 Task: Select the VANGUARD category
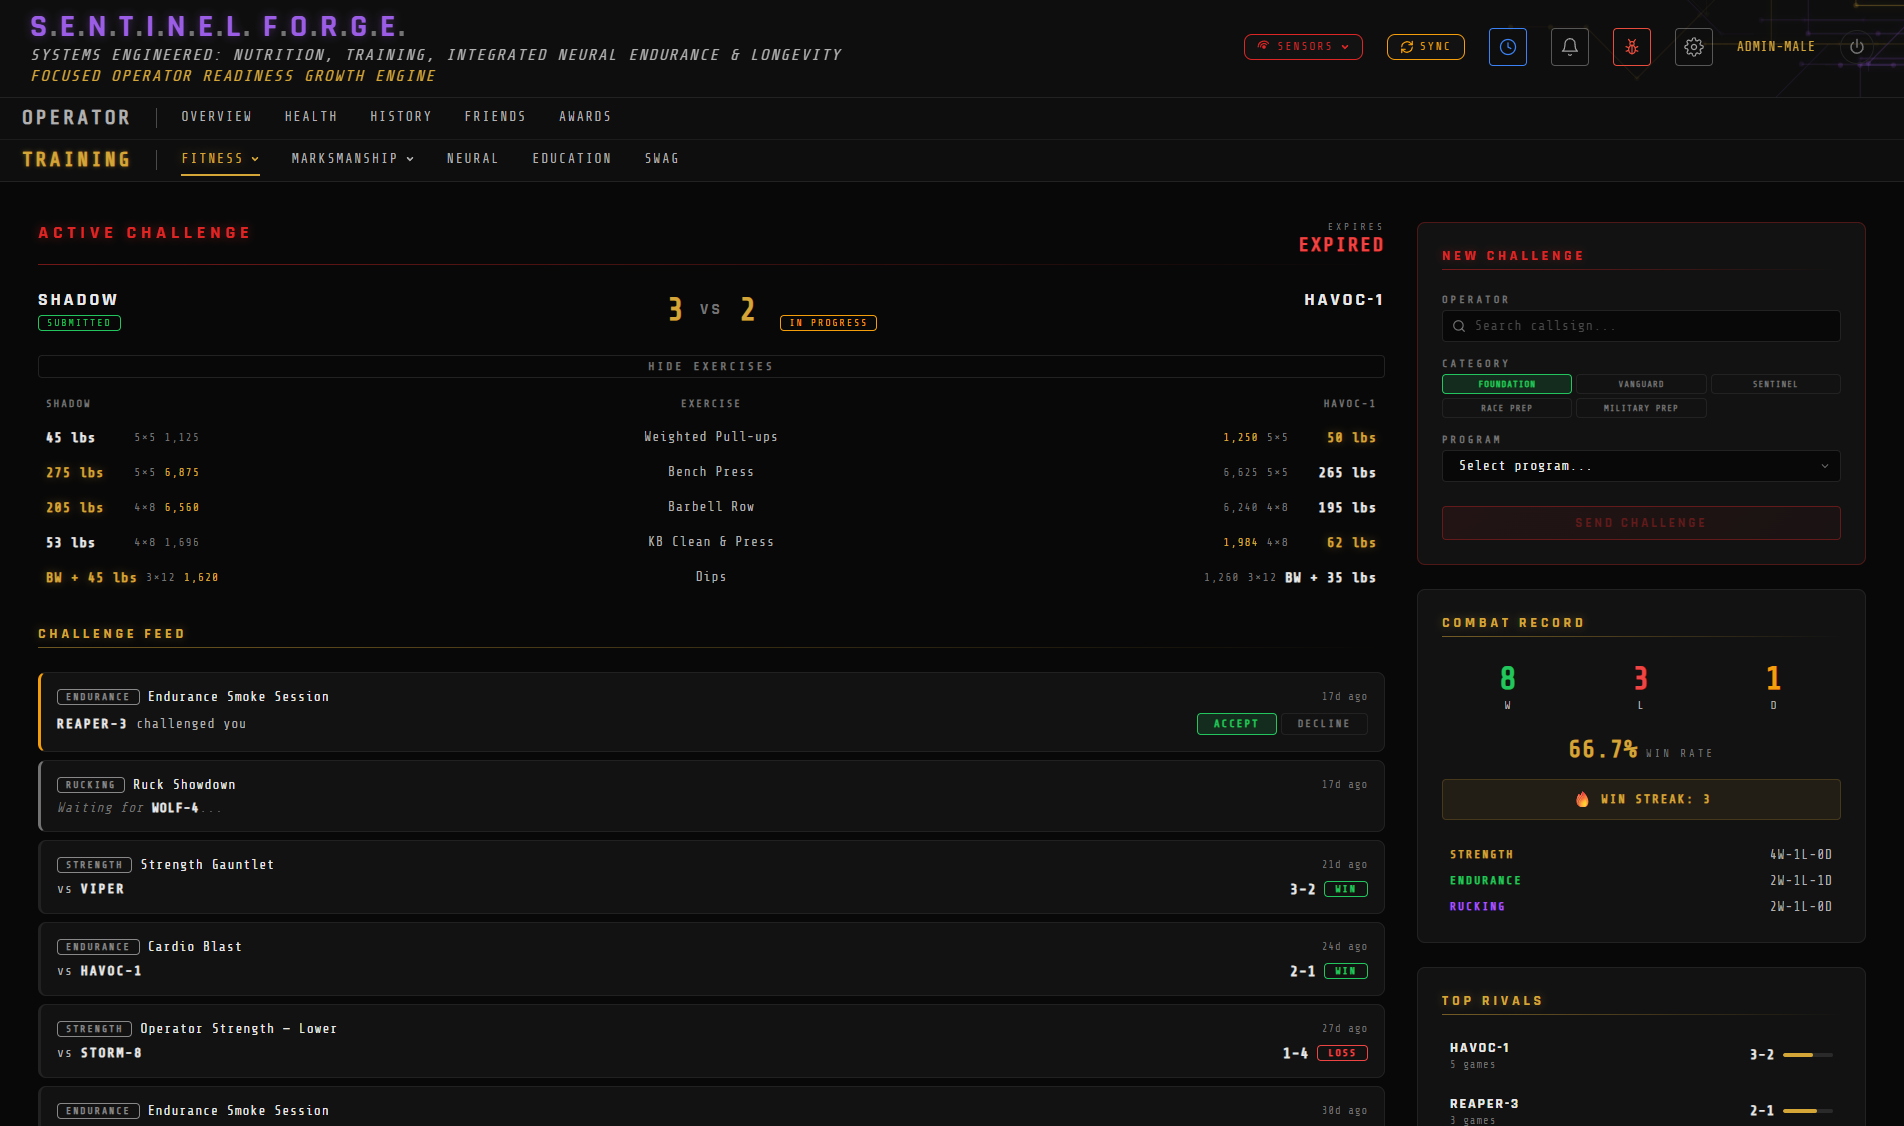point(1640,384)
